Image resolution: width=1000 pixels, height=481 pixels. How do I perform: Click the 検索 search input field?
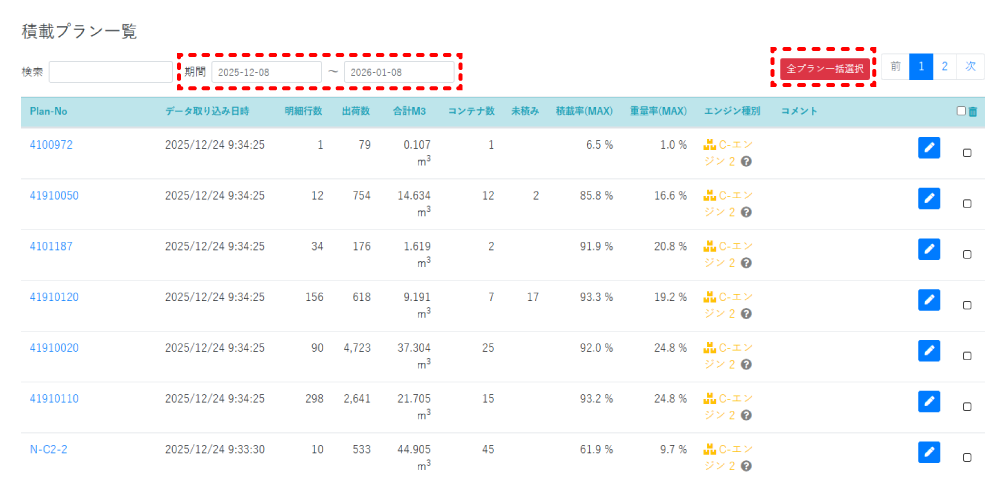(110, 72)
